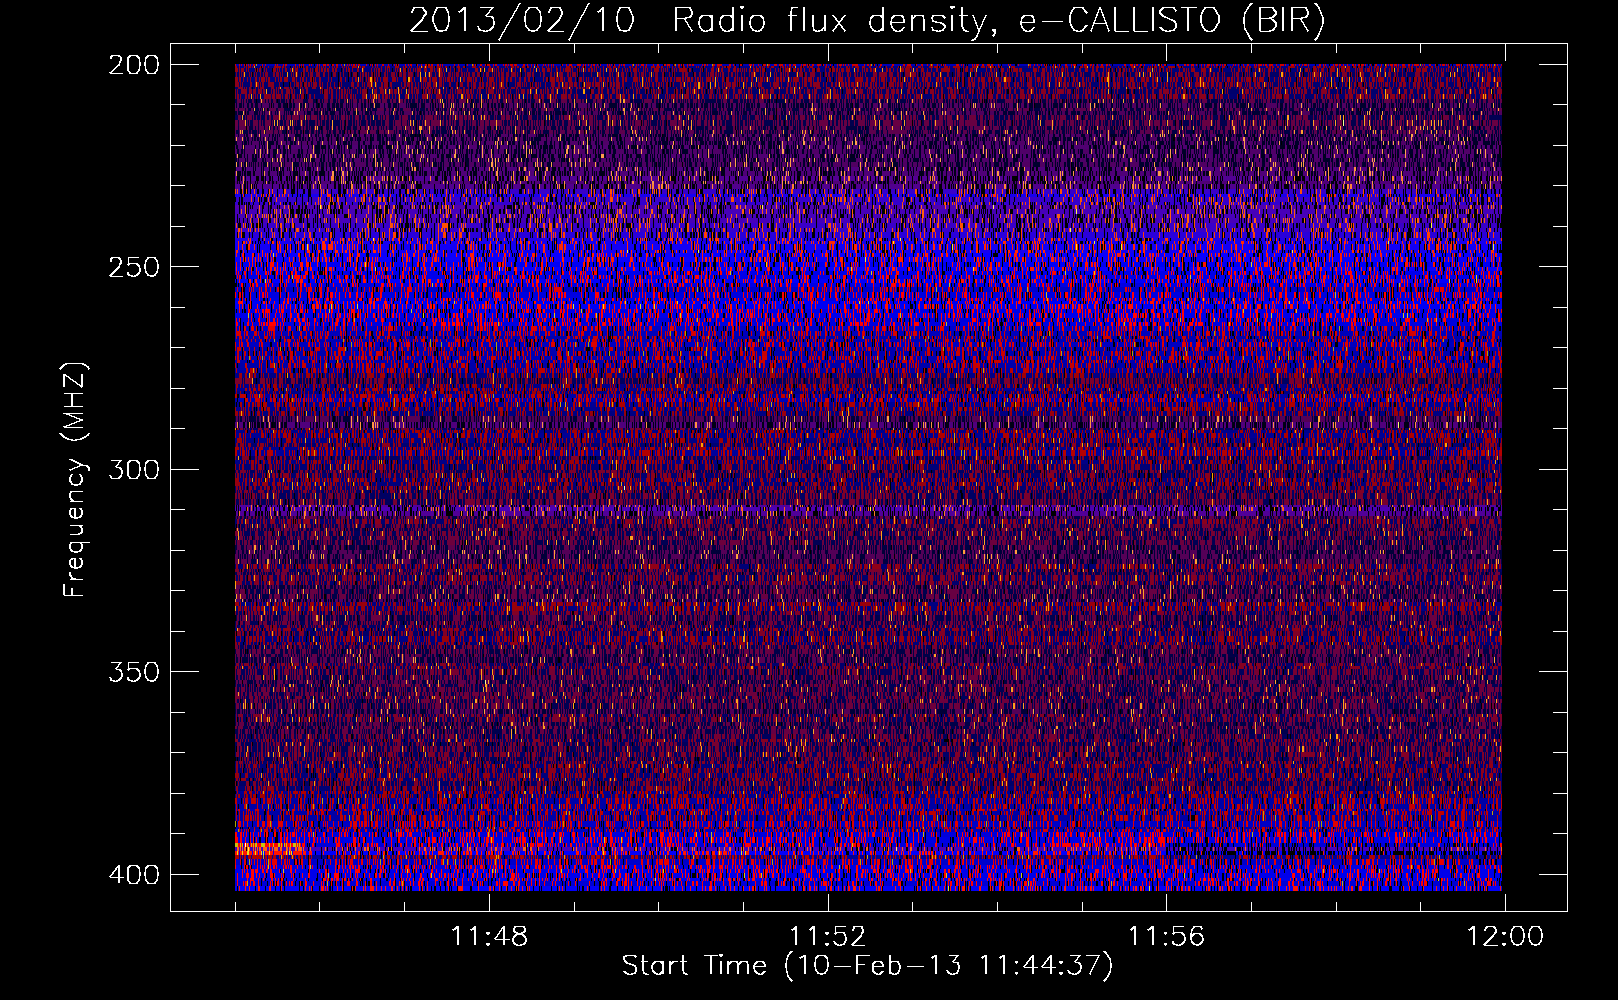
Task: Click the "Start Time (10-Feb-13 11:44:37)" axis label
Action: tap(867, 966)
